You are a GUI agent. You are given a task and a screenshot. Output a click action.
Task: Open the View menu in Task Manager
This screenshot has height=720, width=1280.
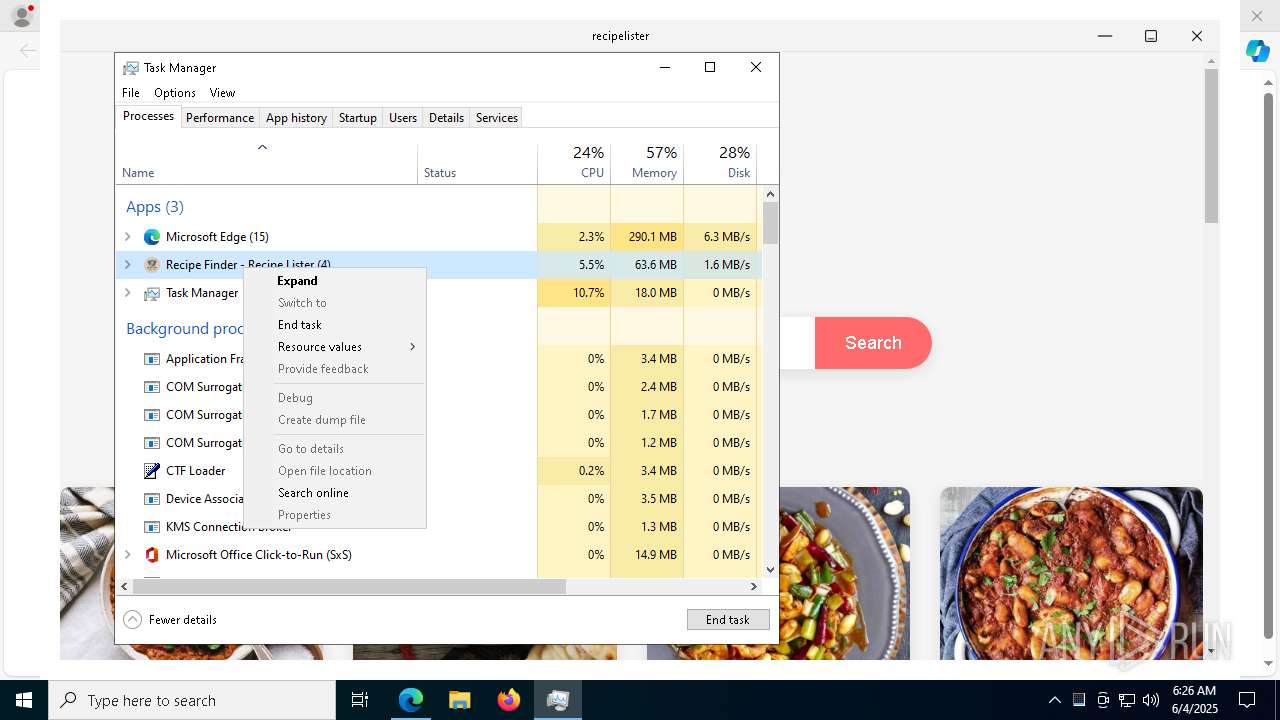pyautogui.click(x=222, y=93)
